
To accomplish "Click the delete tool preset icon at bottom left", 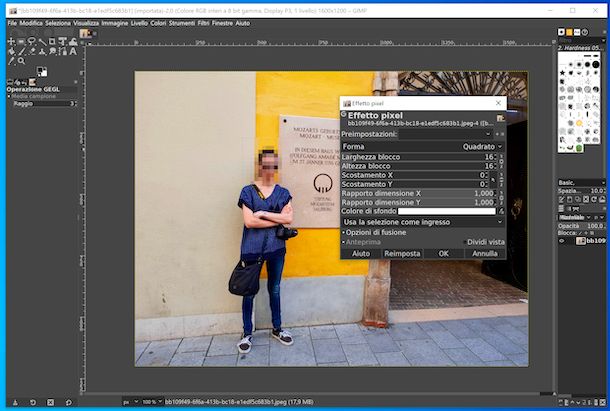I will tap(51, 402).
